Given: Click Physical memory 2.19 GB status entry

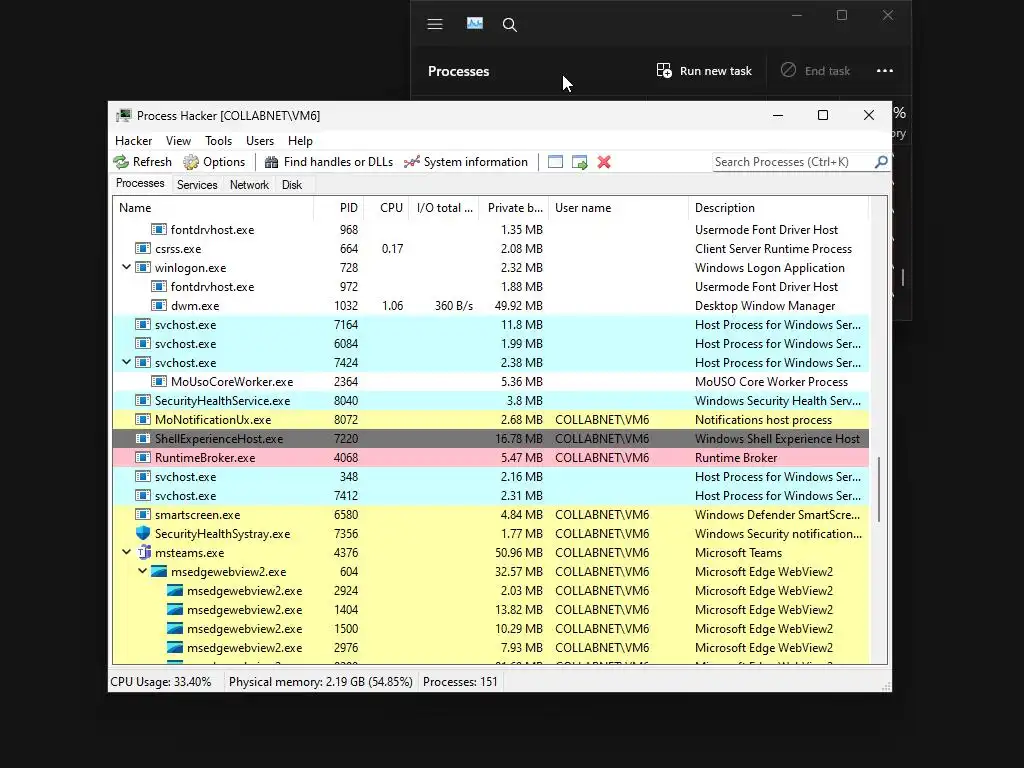Looking at the screenshot, I should click(x=321, y=682).
